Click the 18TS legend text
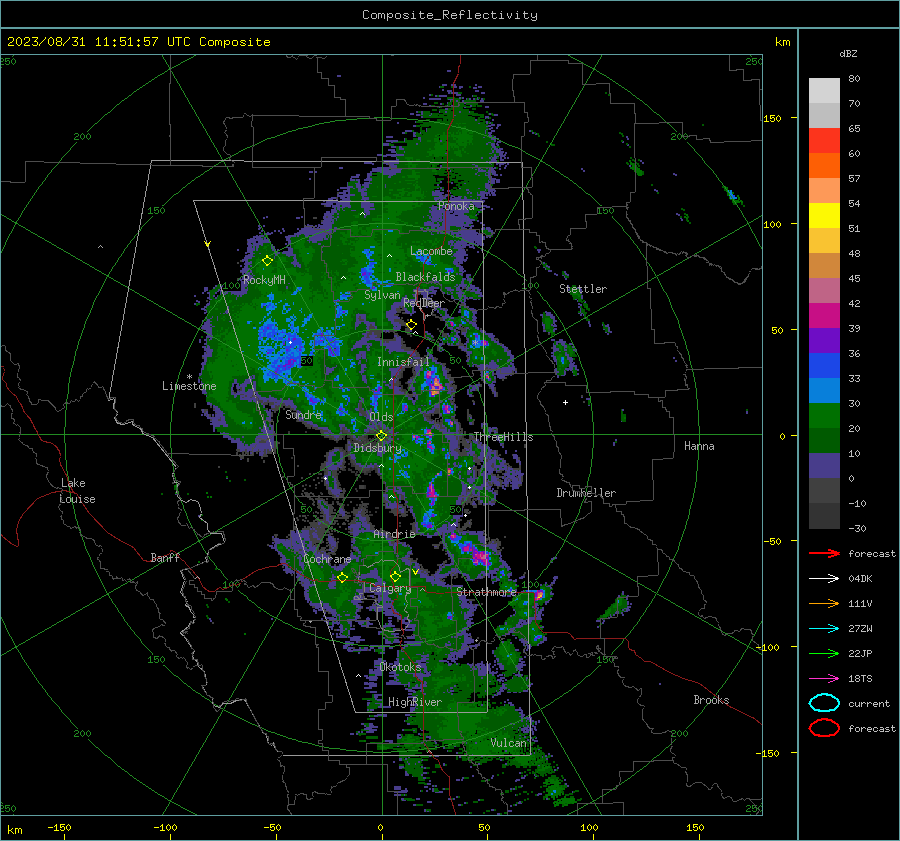900x841 pixels. point(860,679)
